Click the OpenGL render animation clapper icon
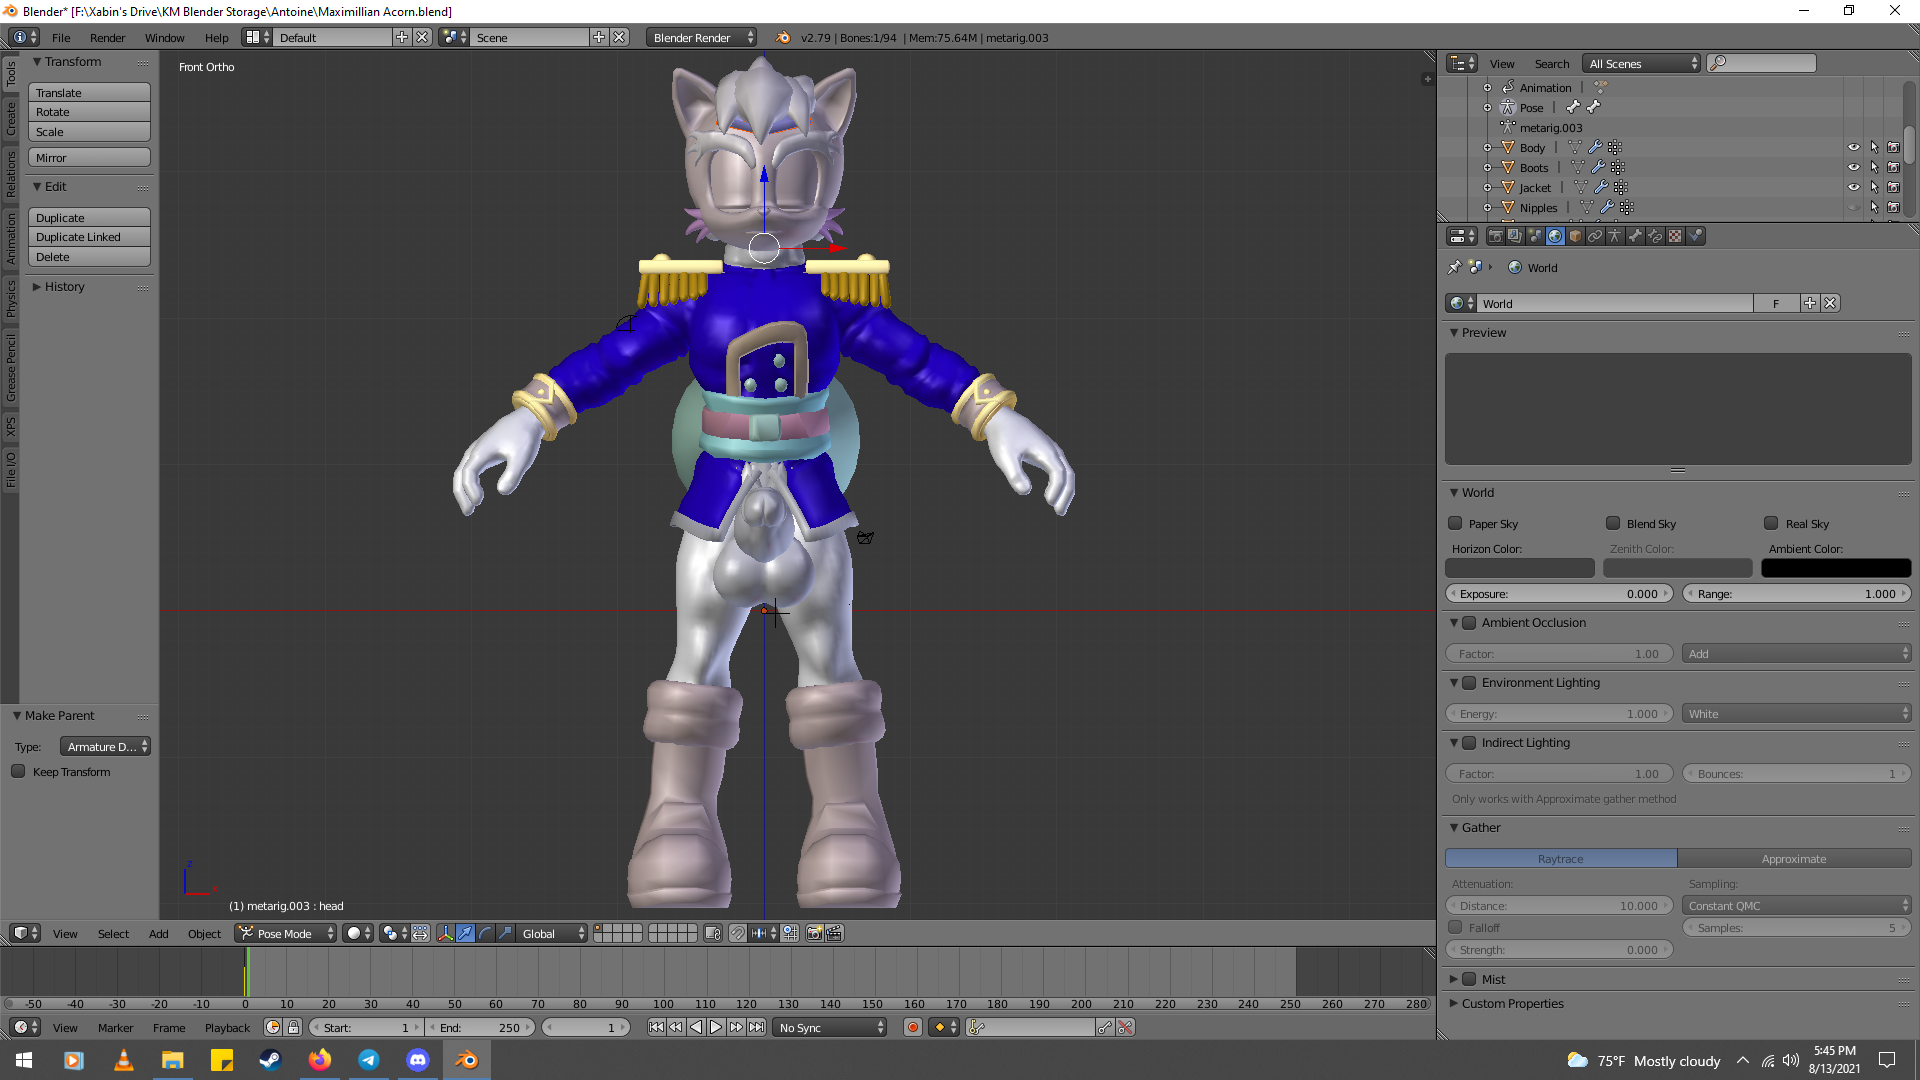Viewport: 1920px width, 1080px height. point(834,933)
